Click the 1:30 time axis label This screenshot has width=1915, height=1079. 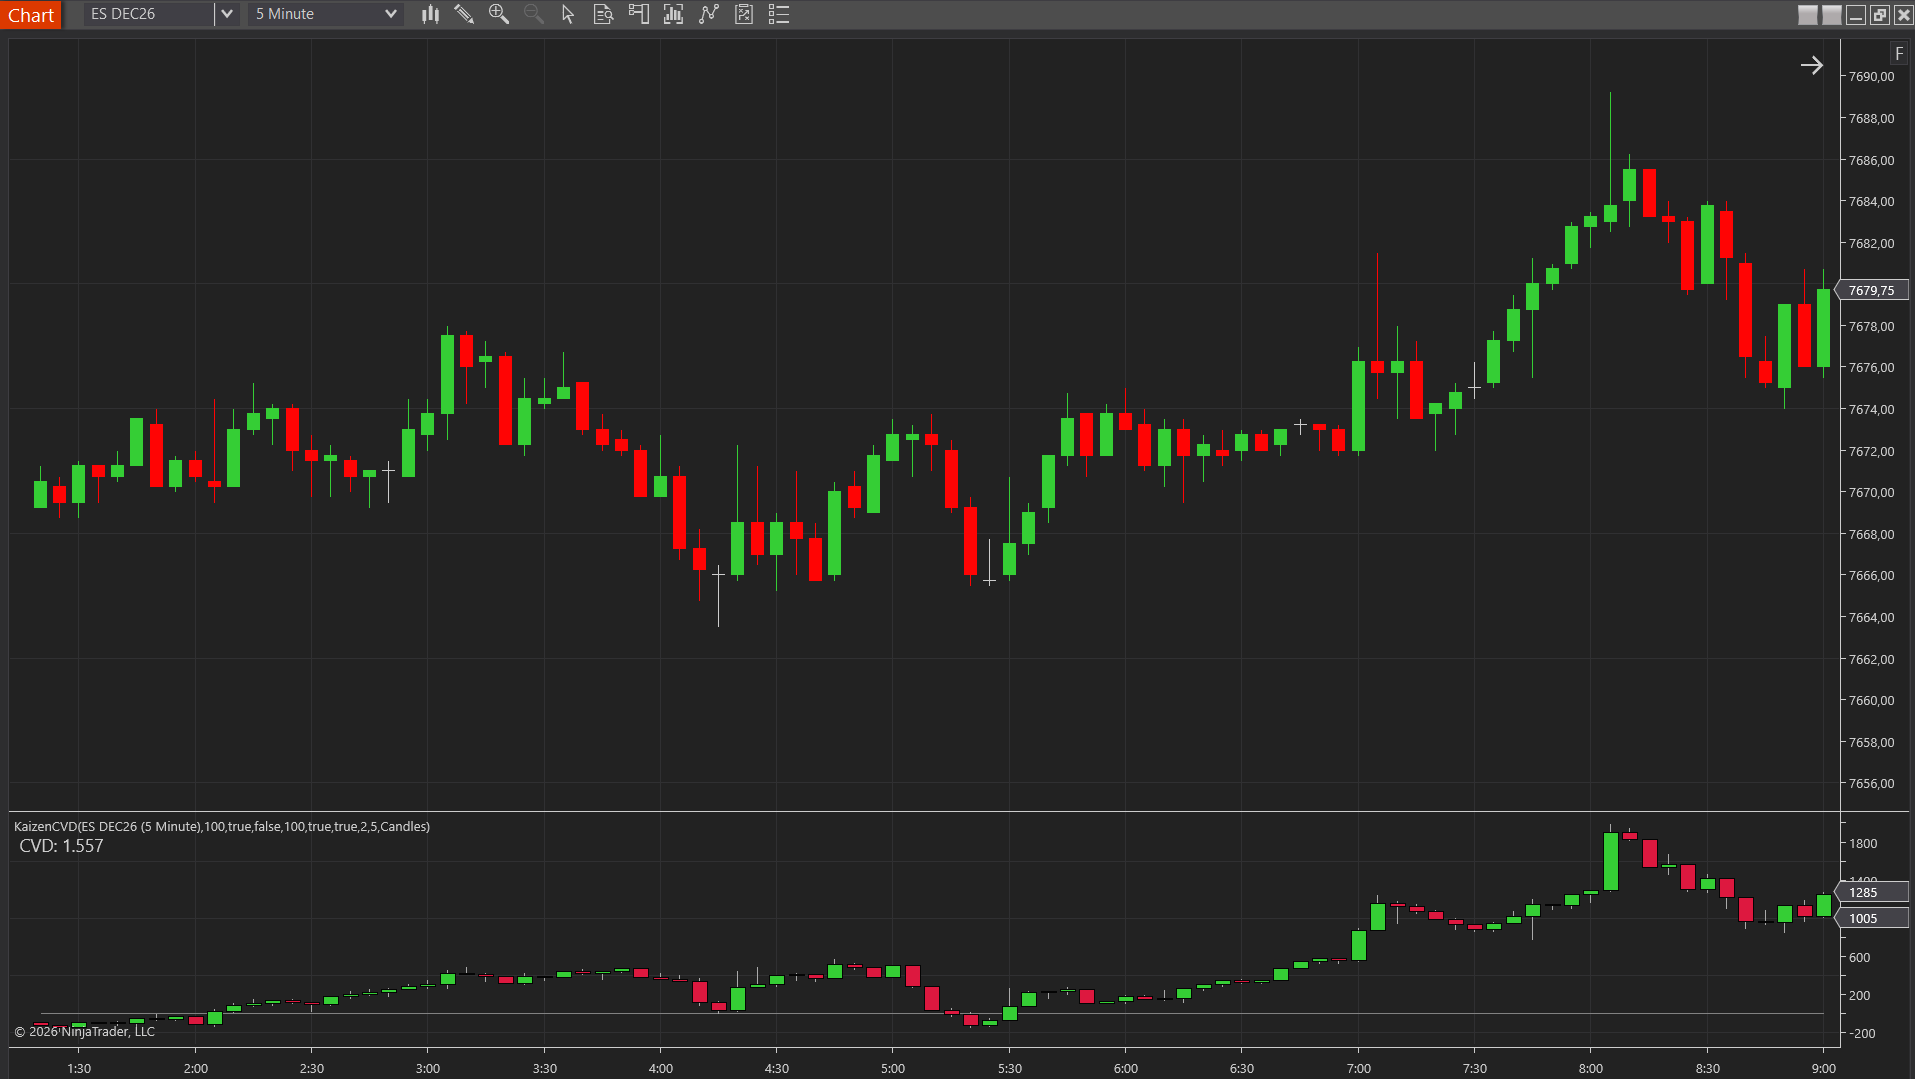tap(79, 1068)
